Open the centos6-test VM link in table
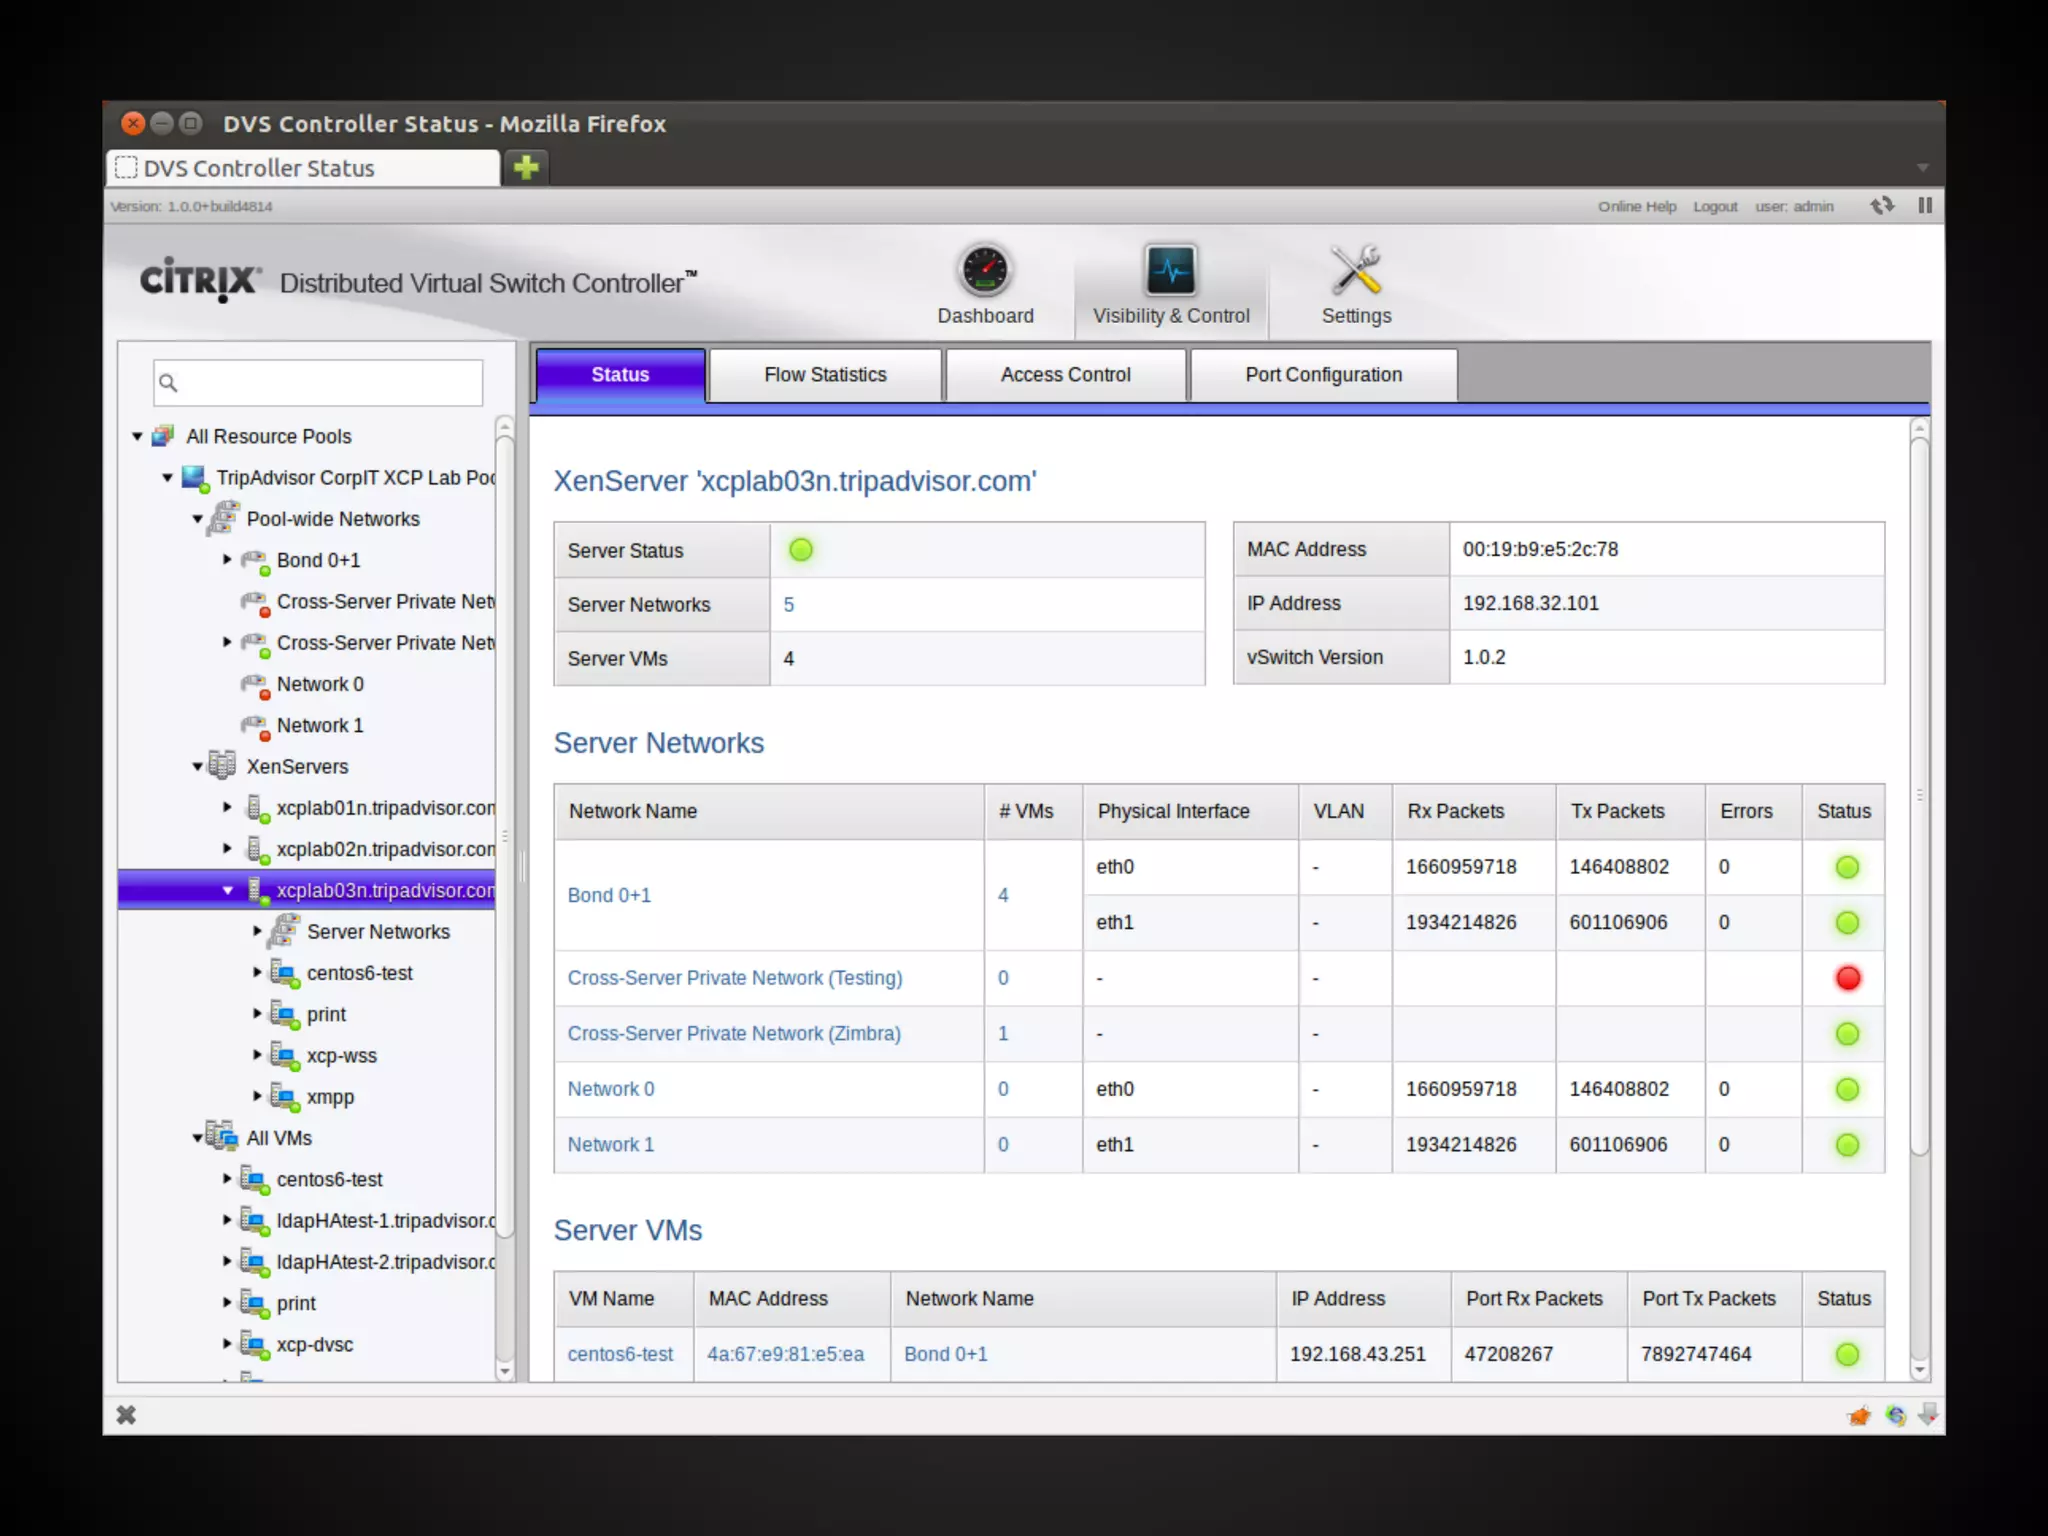 pos(620,1354)
